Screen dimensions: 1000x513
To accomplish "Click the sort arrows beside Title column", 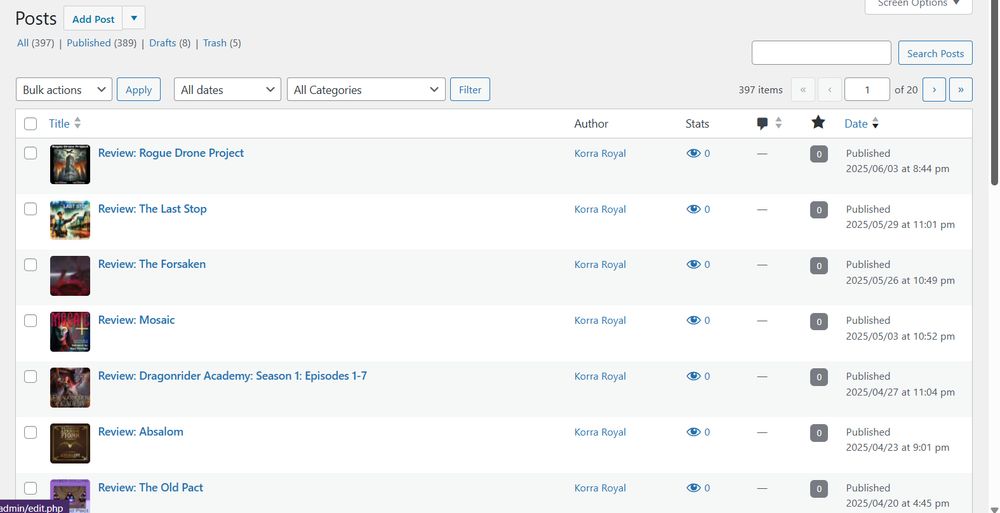I will pyautogui.click(x=78, y=123).
